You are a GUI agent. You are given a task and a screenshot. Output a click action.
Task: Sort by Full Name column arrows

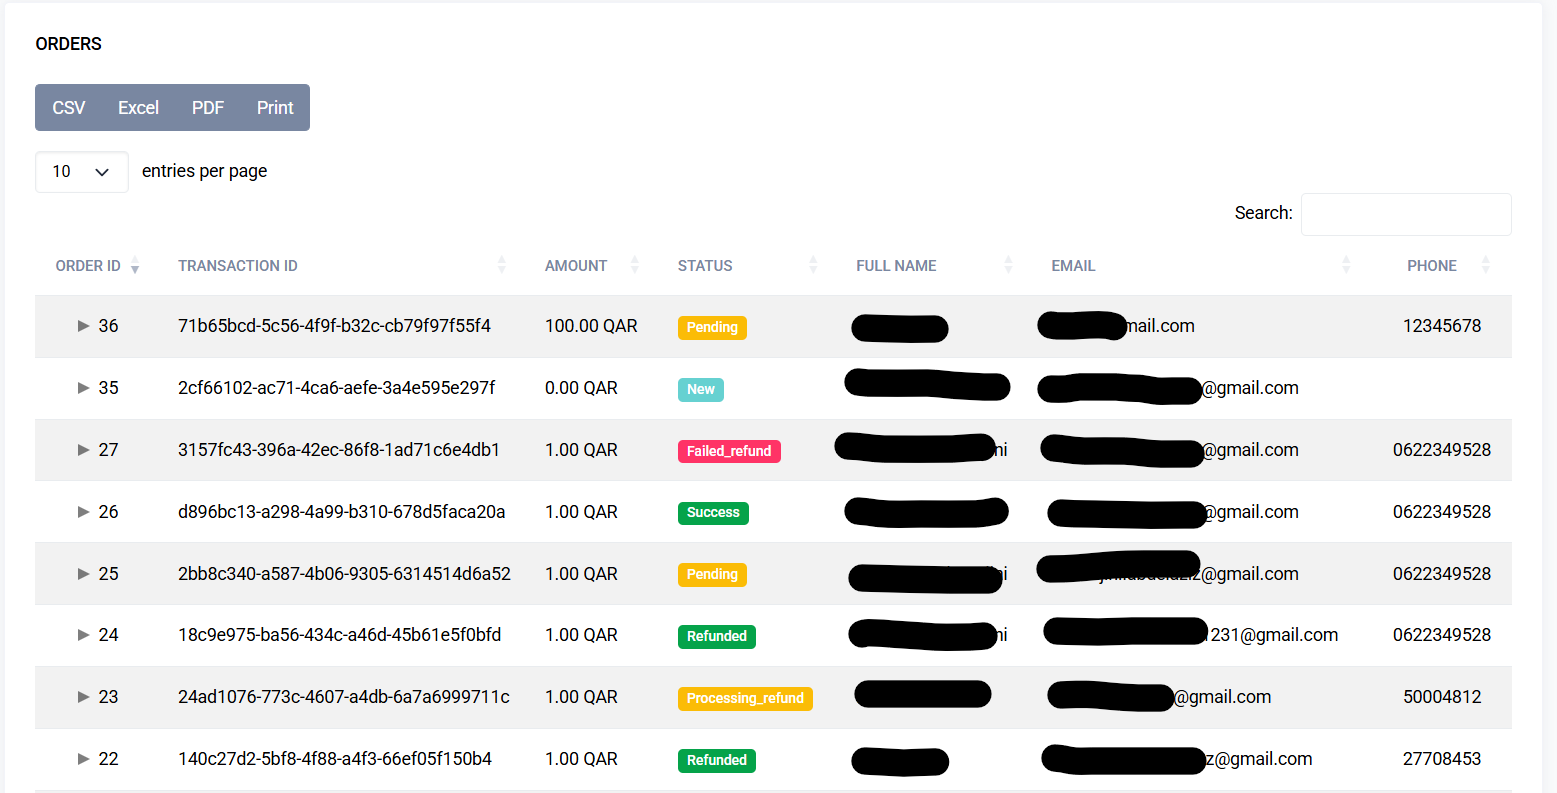1008,266
